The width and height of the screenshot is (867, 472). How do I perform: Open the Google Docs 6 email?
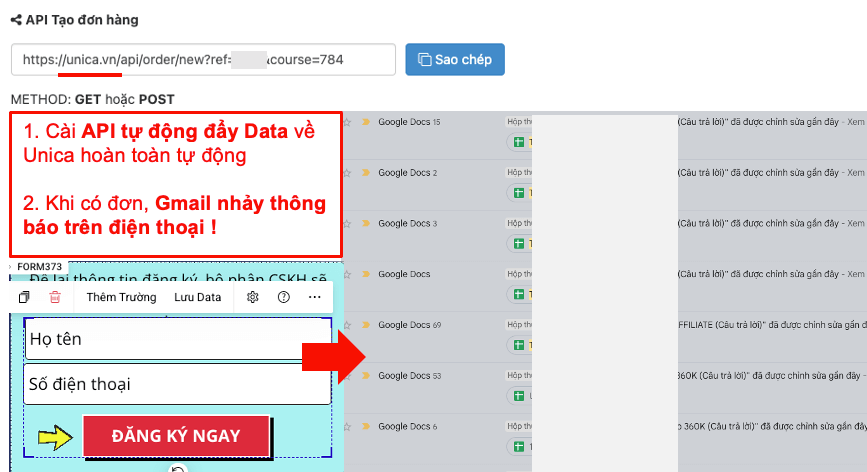point(408,427)
